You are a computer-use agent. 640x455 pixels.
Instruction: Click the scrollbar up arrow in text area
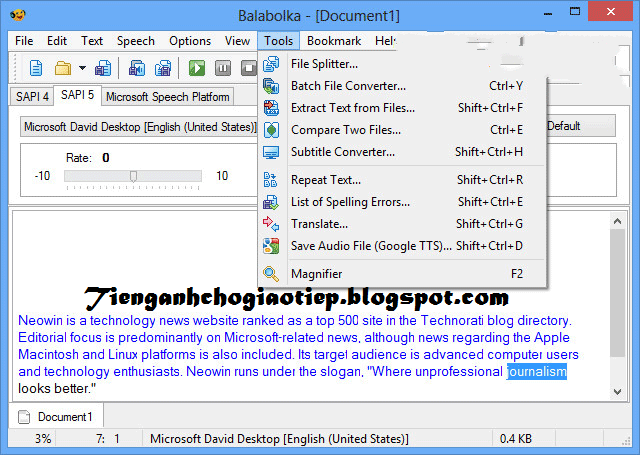pyautogui.click(x=618, y=222)
